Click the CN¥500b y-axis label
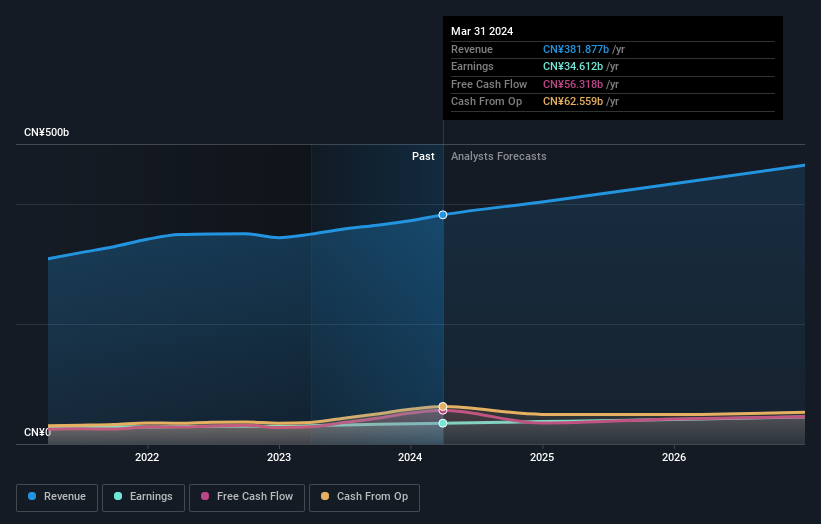Screen dimensions: 821x524 click(47, 132)
